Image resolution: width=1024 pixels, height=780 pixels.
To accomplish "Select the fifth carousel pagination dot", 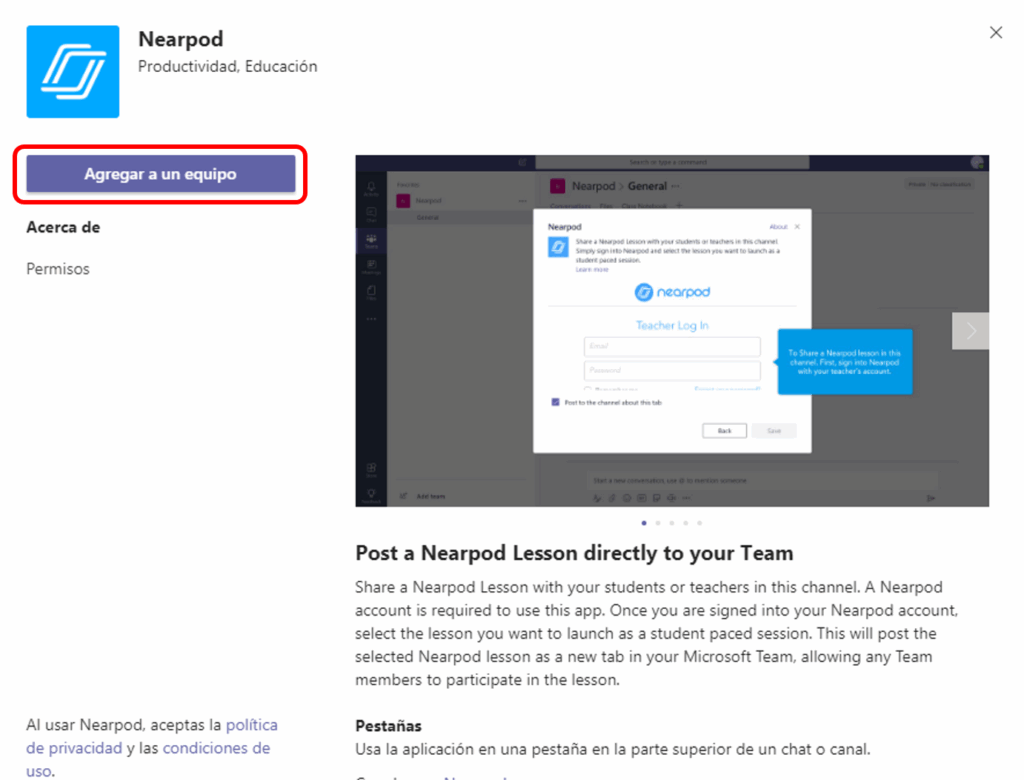I will pyautogui.click(x=699, y=523).
